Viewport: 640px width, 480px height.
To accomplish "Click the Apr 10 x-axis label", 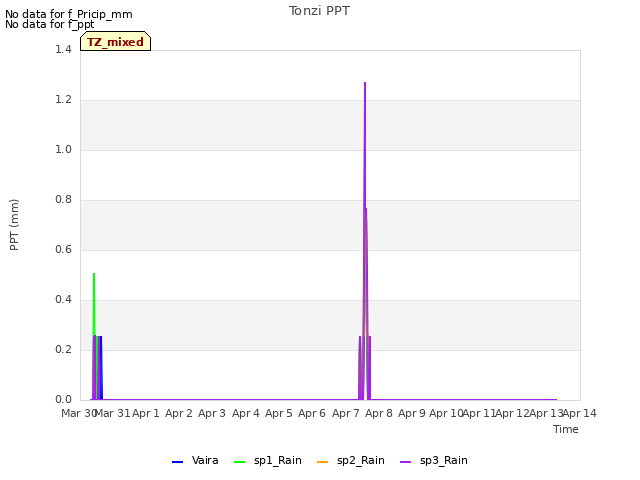I will [446, 413].
